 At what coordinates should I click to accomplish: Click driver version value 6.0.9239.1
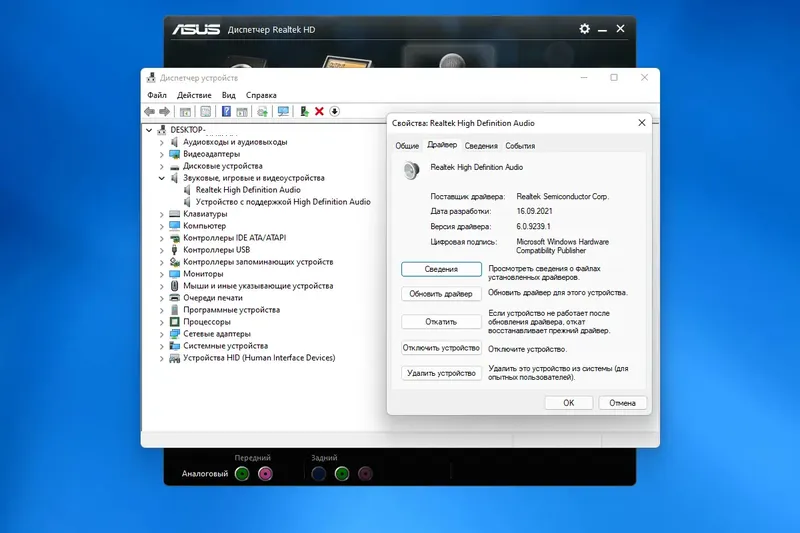(533, 226)
